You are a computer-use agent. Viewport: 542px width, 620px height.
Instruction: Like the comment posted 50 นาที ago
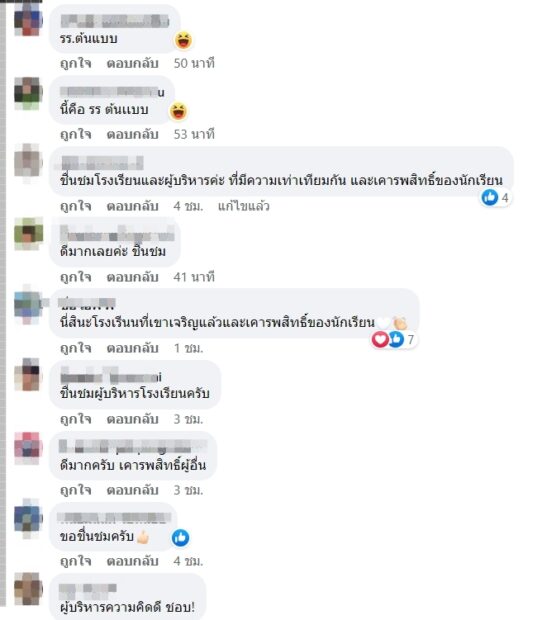pyautogui.click(x=76, y=63)
